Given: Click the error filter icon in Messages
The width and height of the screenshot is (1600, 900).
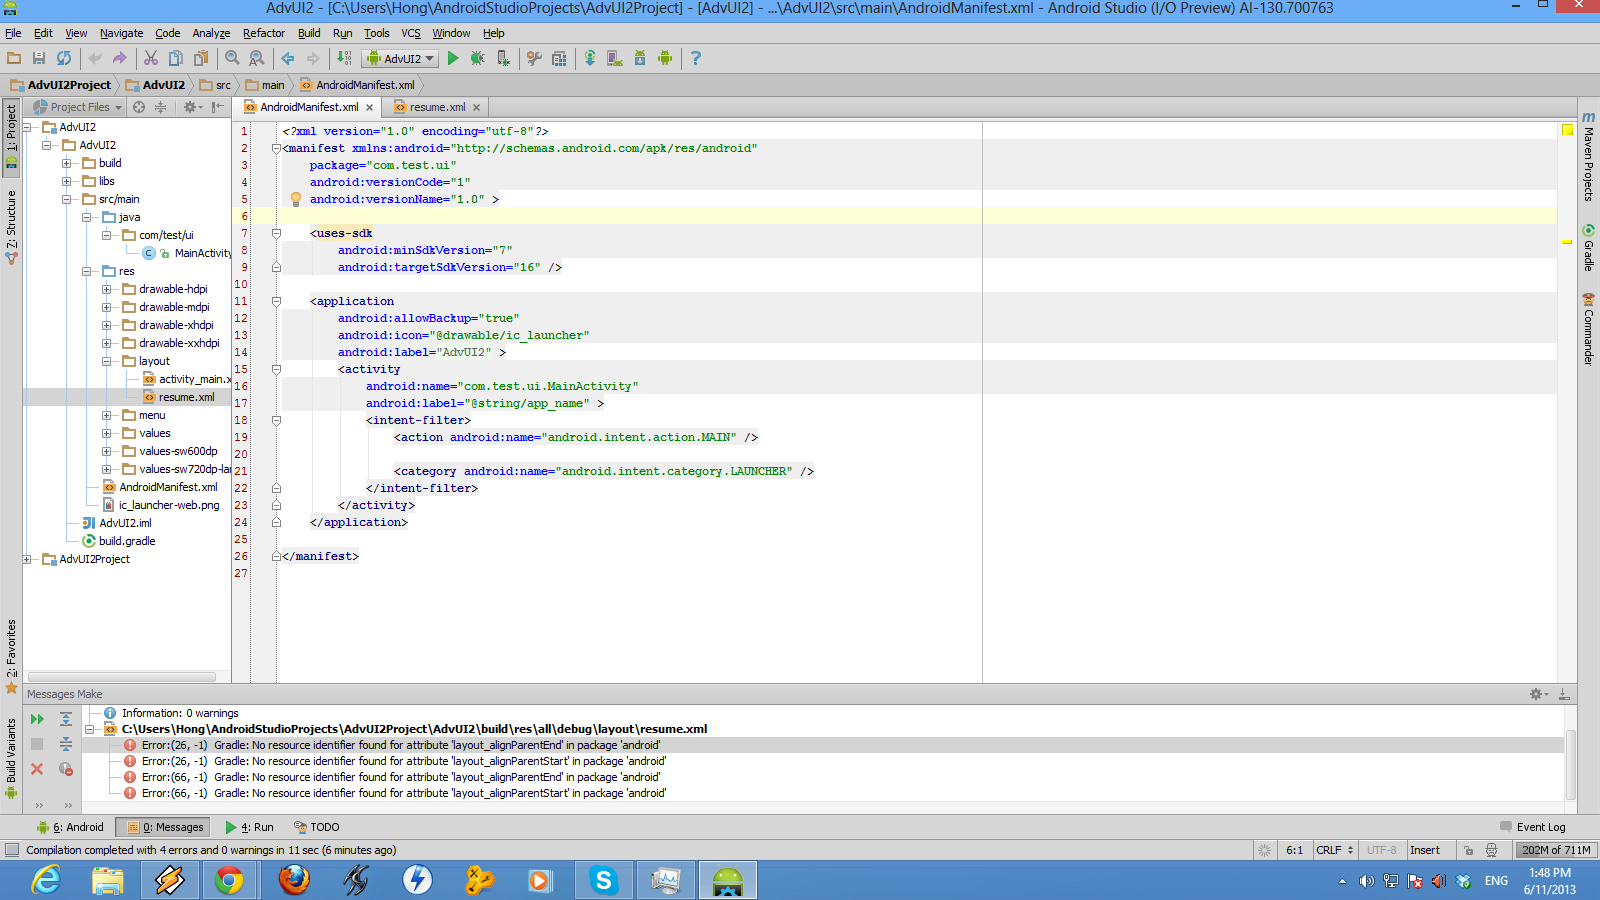Looking at the screenshot, I should (66, 769).
